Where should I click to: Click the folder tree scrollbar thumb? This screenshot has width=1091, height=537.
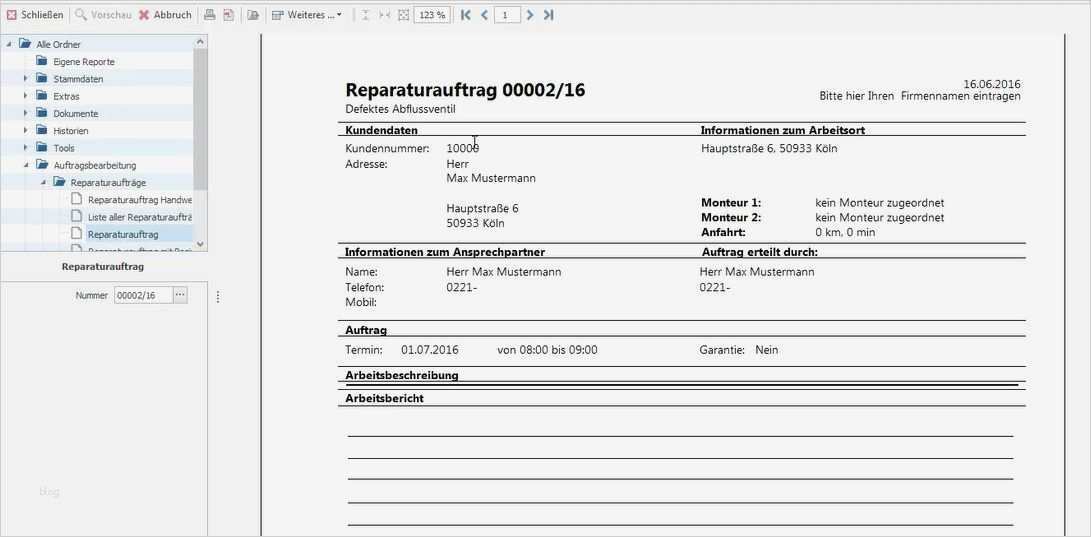pos(200,118)
